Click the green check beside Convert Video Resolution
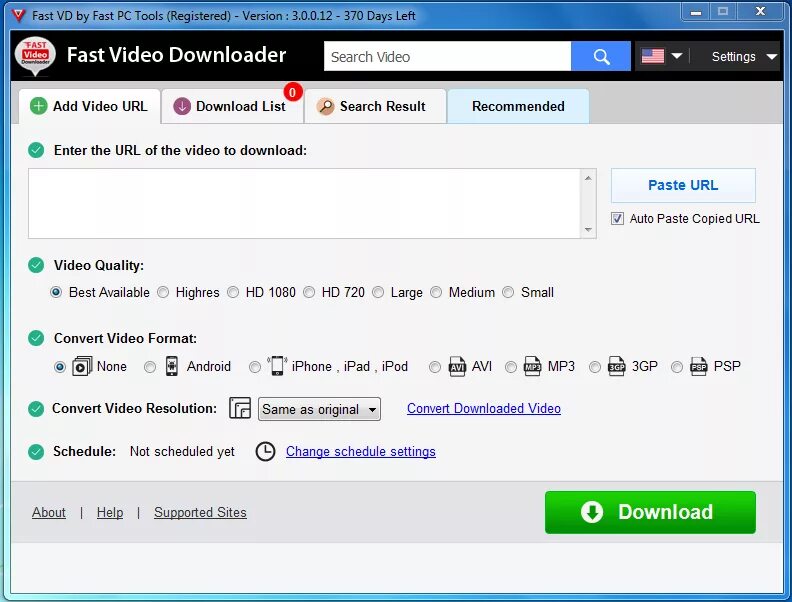792x602 pixels. point(36,409)
